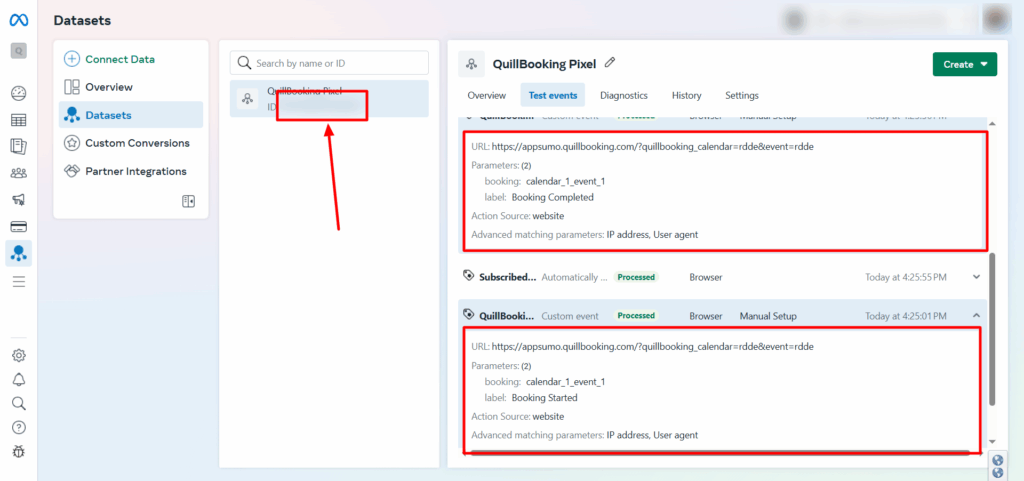
Task: Click Connect Data
Action: point(119,59)
